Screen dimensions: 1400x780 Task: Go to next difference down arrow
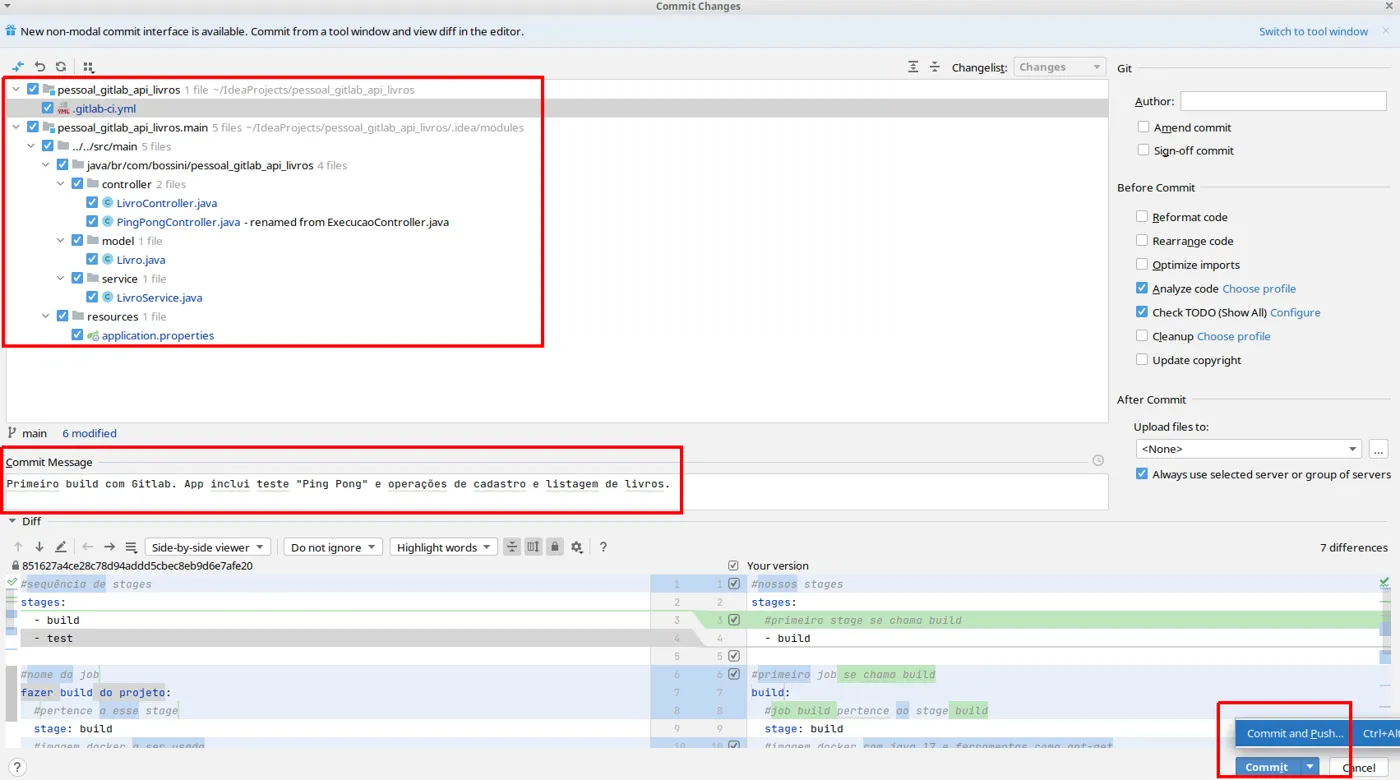[x=39, y=547]
